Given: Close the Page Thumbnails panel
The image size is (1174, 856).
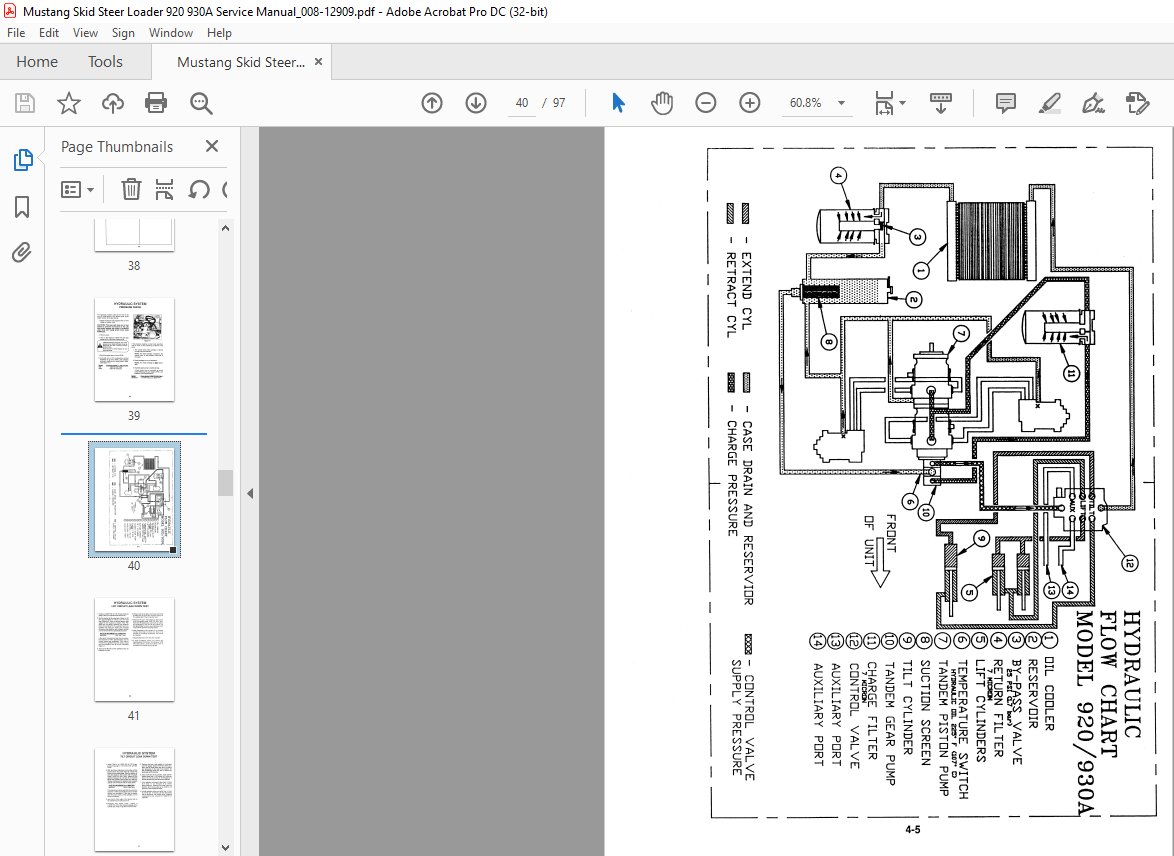Looking at the screenshot, I should point(212,146).
